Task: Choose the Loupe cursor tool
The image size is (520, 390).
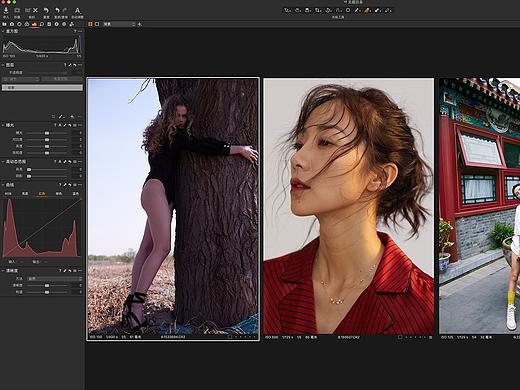Action: tap(308, 10)
